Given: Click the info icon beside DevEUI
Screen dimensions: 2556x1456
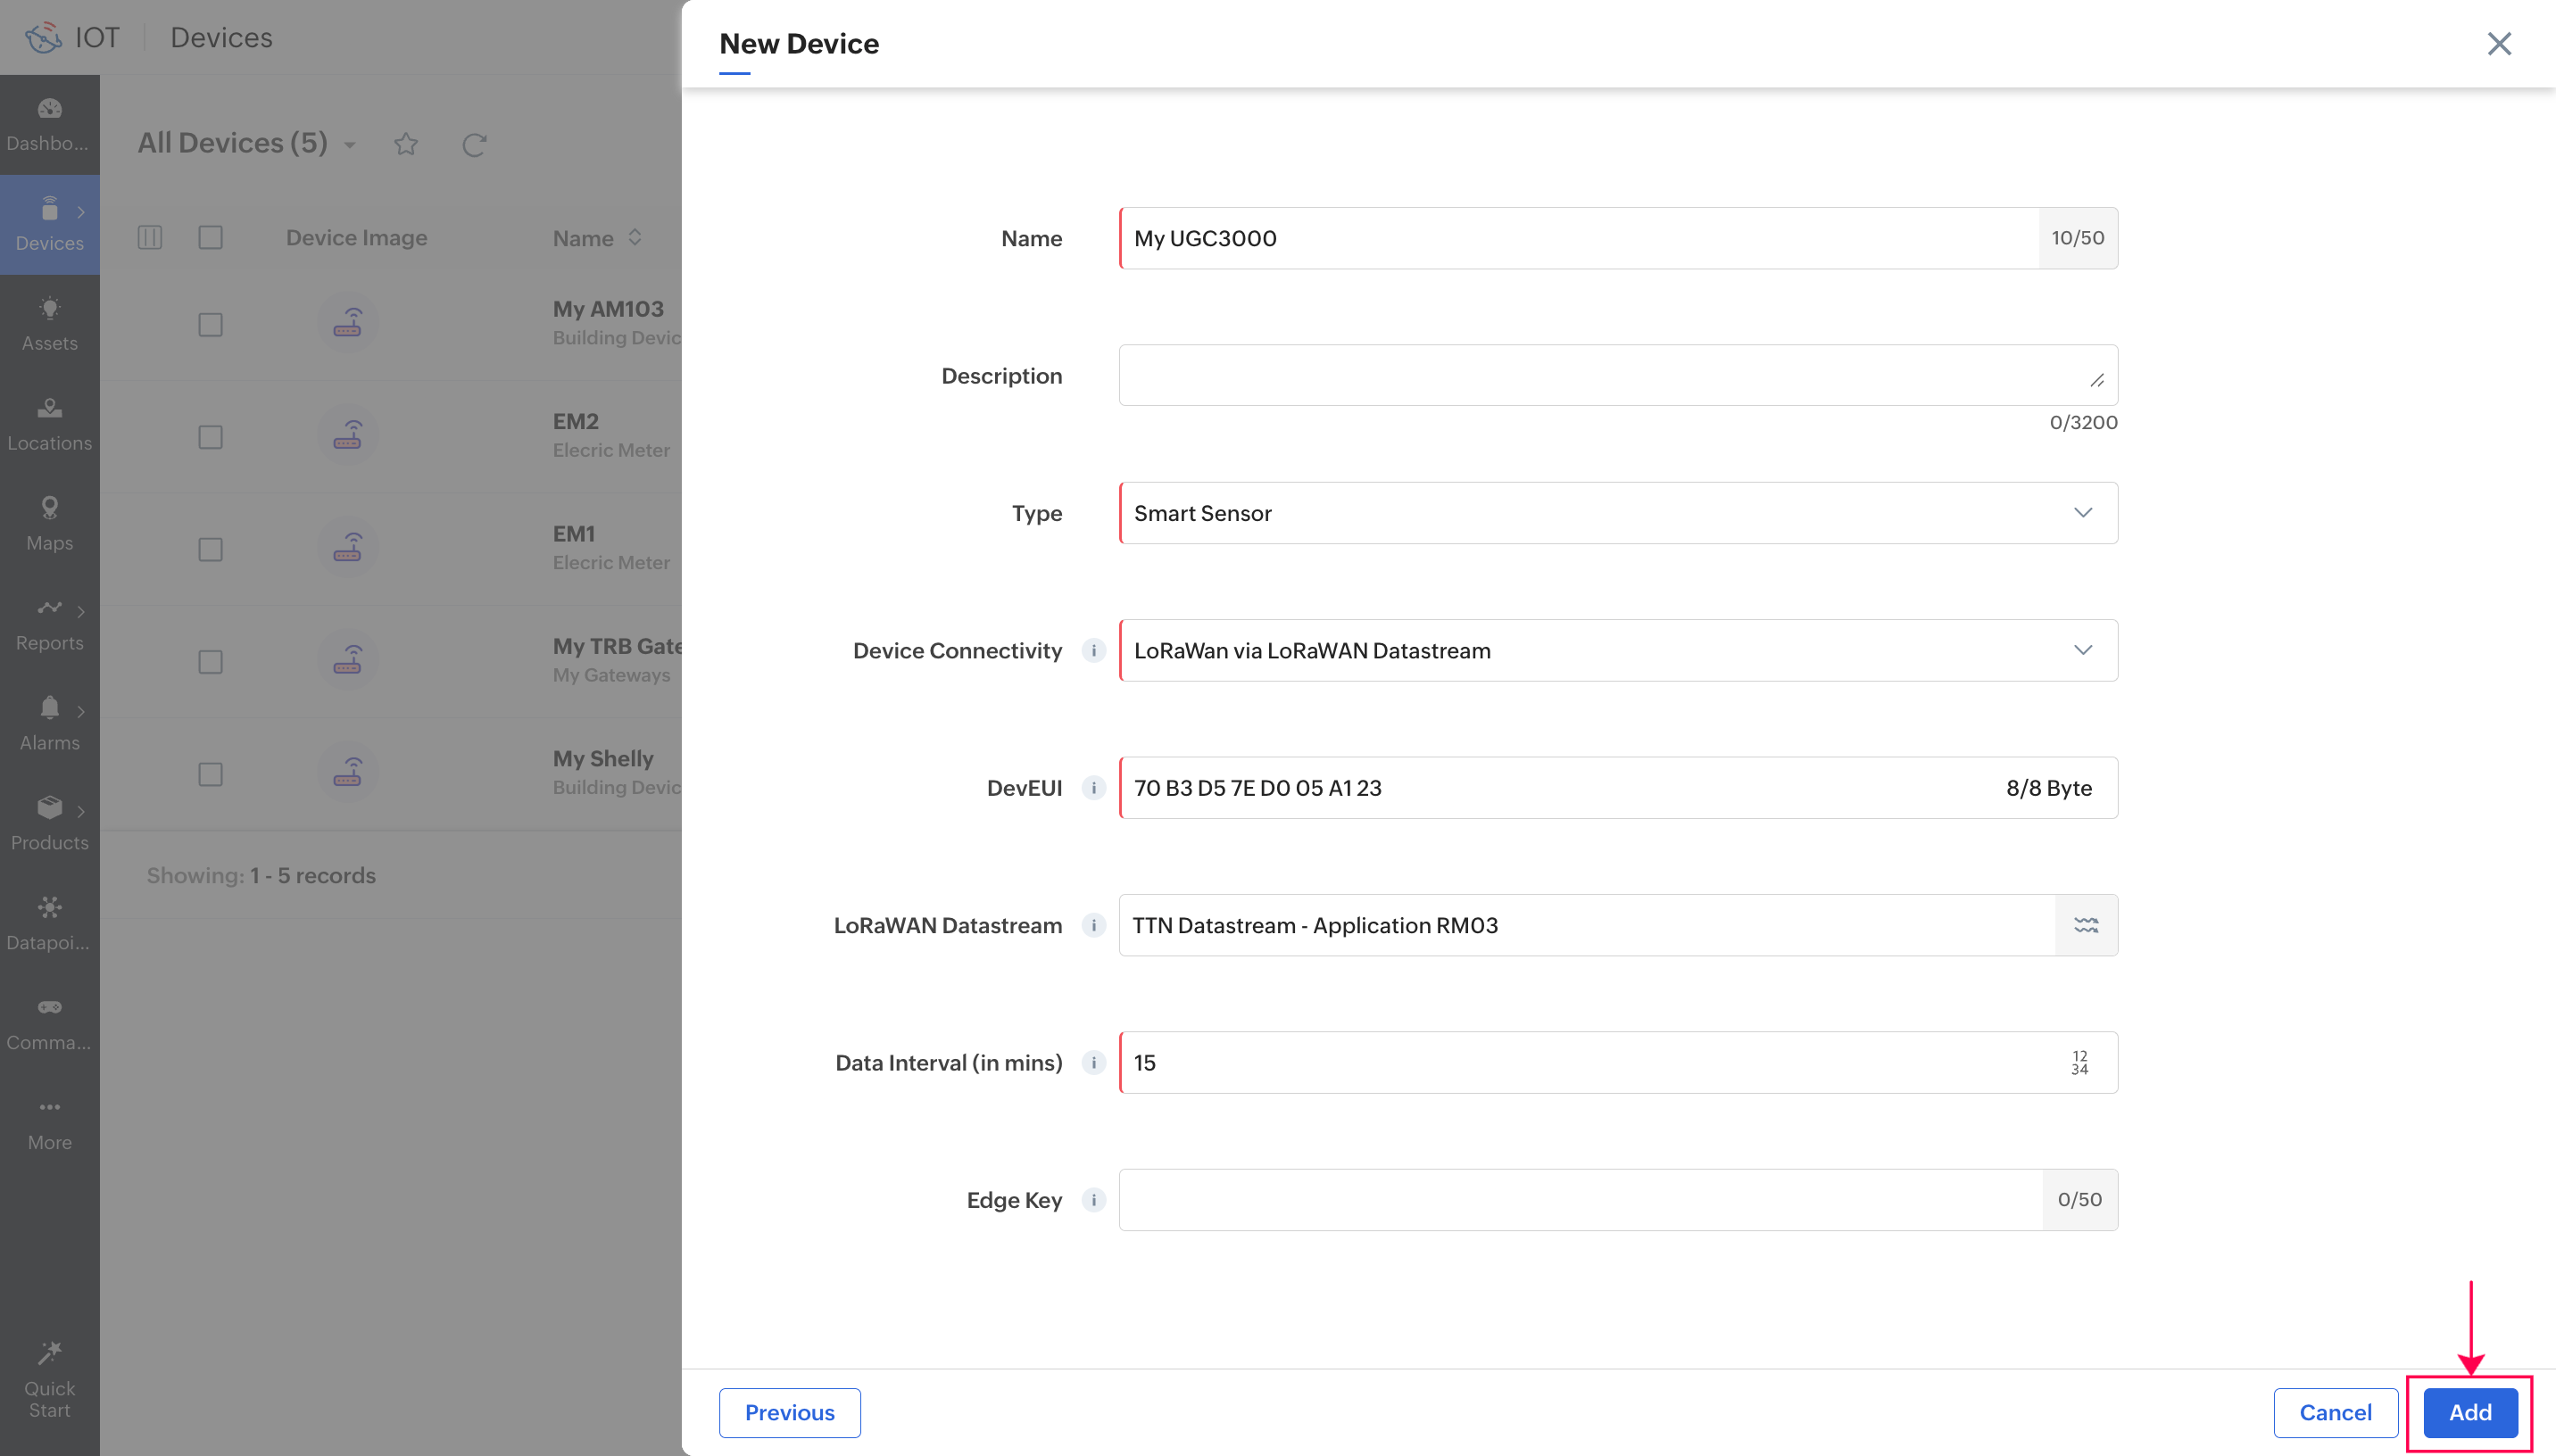Looking at the screenshot, I should (1093, 788).
